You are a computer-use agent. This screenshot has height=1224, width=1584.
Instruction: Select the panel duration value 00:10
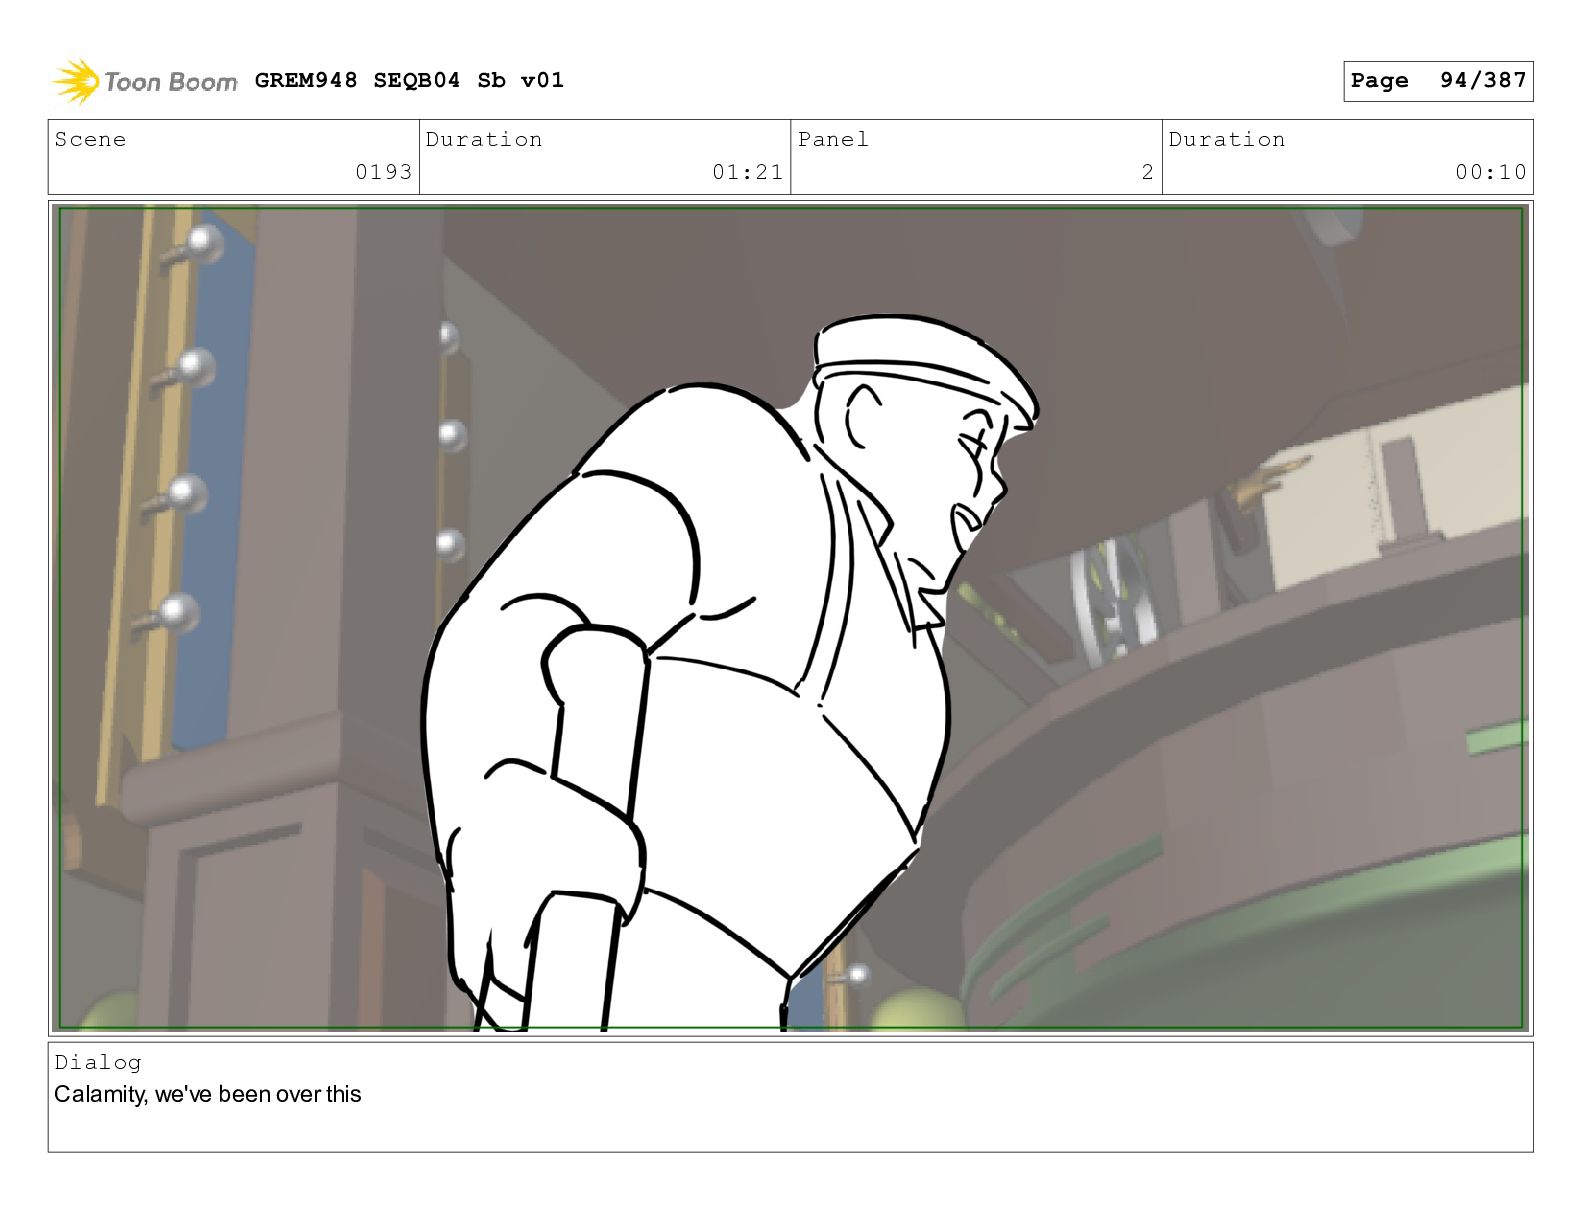pos(1491,172)
